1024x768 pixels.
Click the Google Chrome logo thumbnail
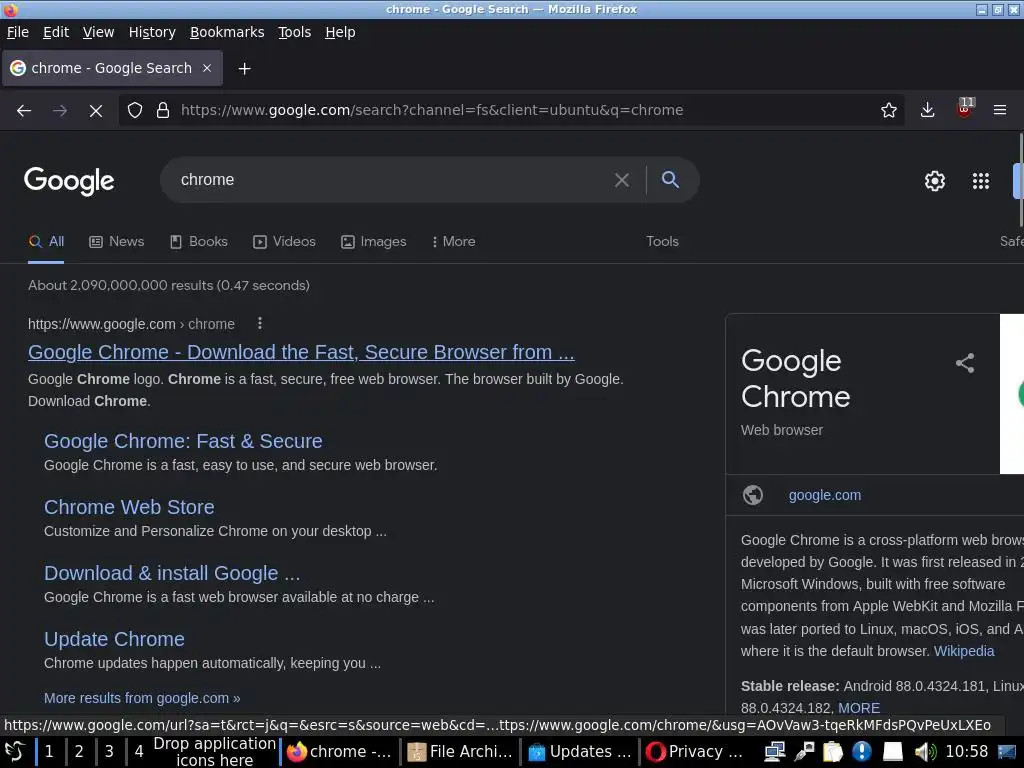point(1012,394)
